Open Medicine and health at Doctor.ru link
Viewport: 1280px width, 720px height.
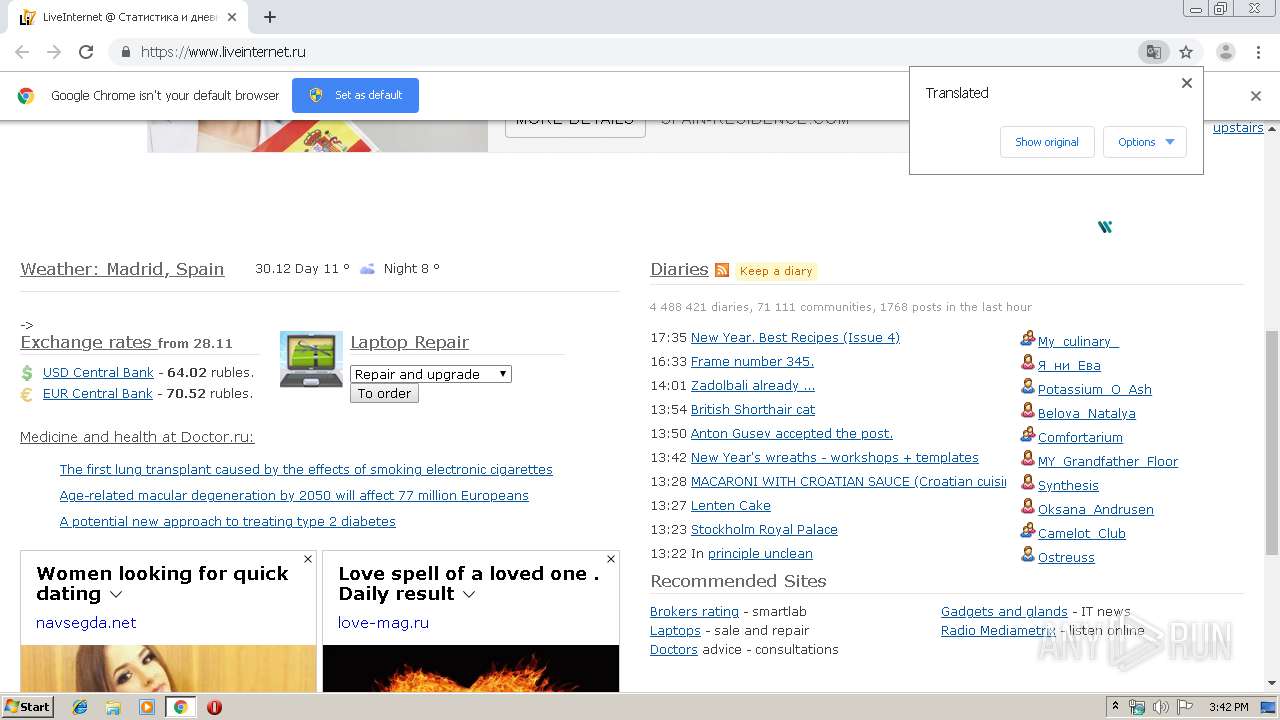pyautogui.click(x=137, y=437)
